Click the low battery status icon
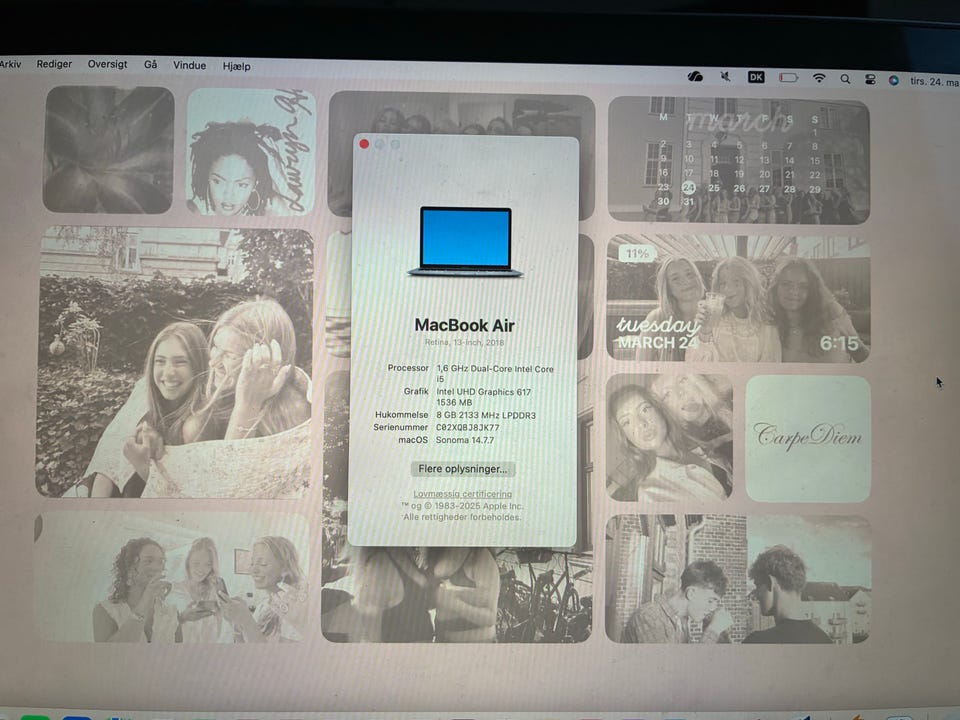The image size is (960, 720). (x=788, y=78)
